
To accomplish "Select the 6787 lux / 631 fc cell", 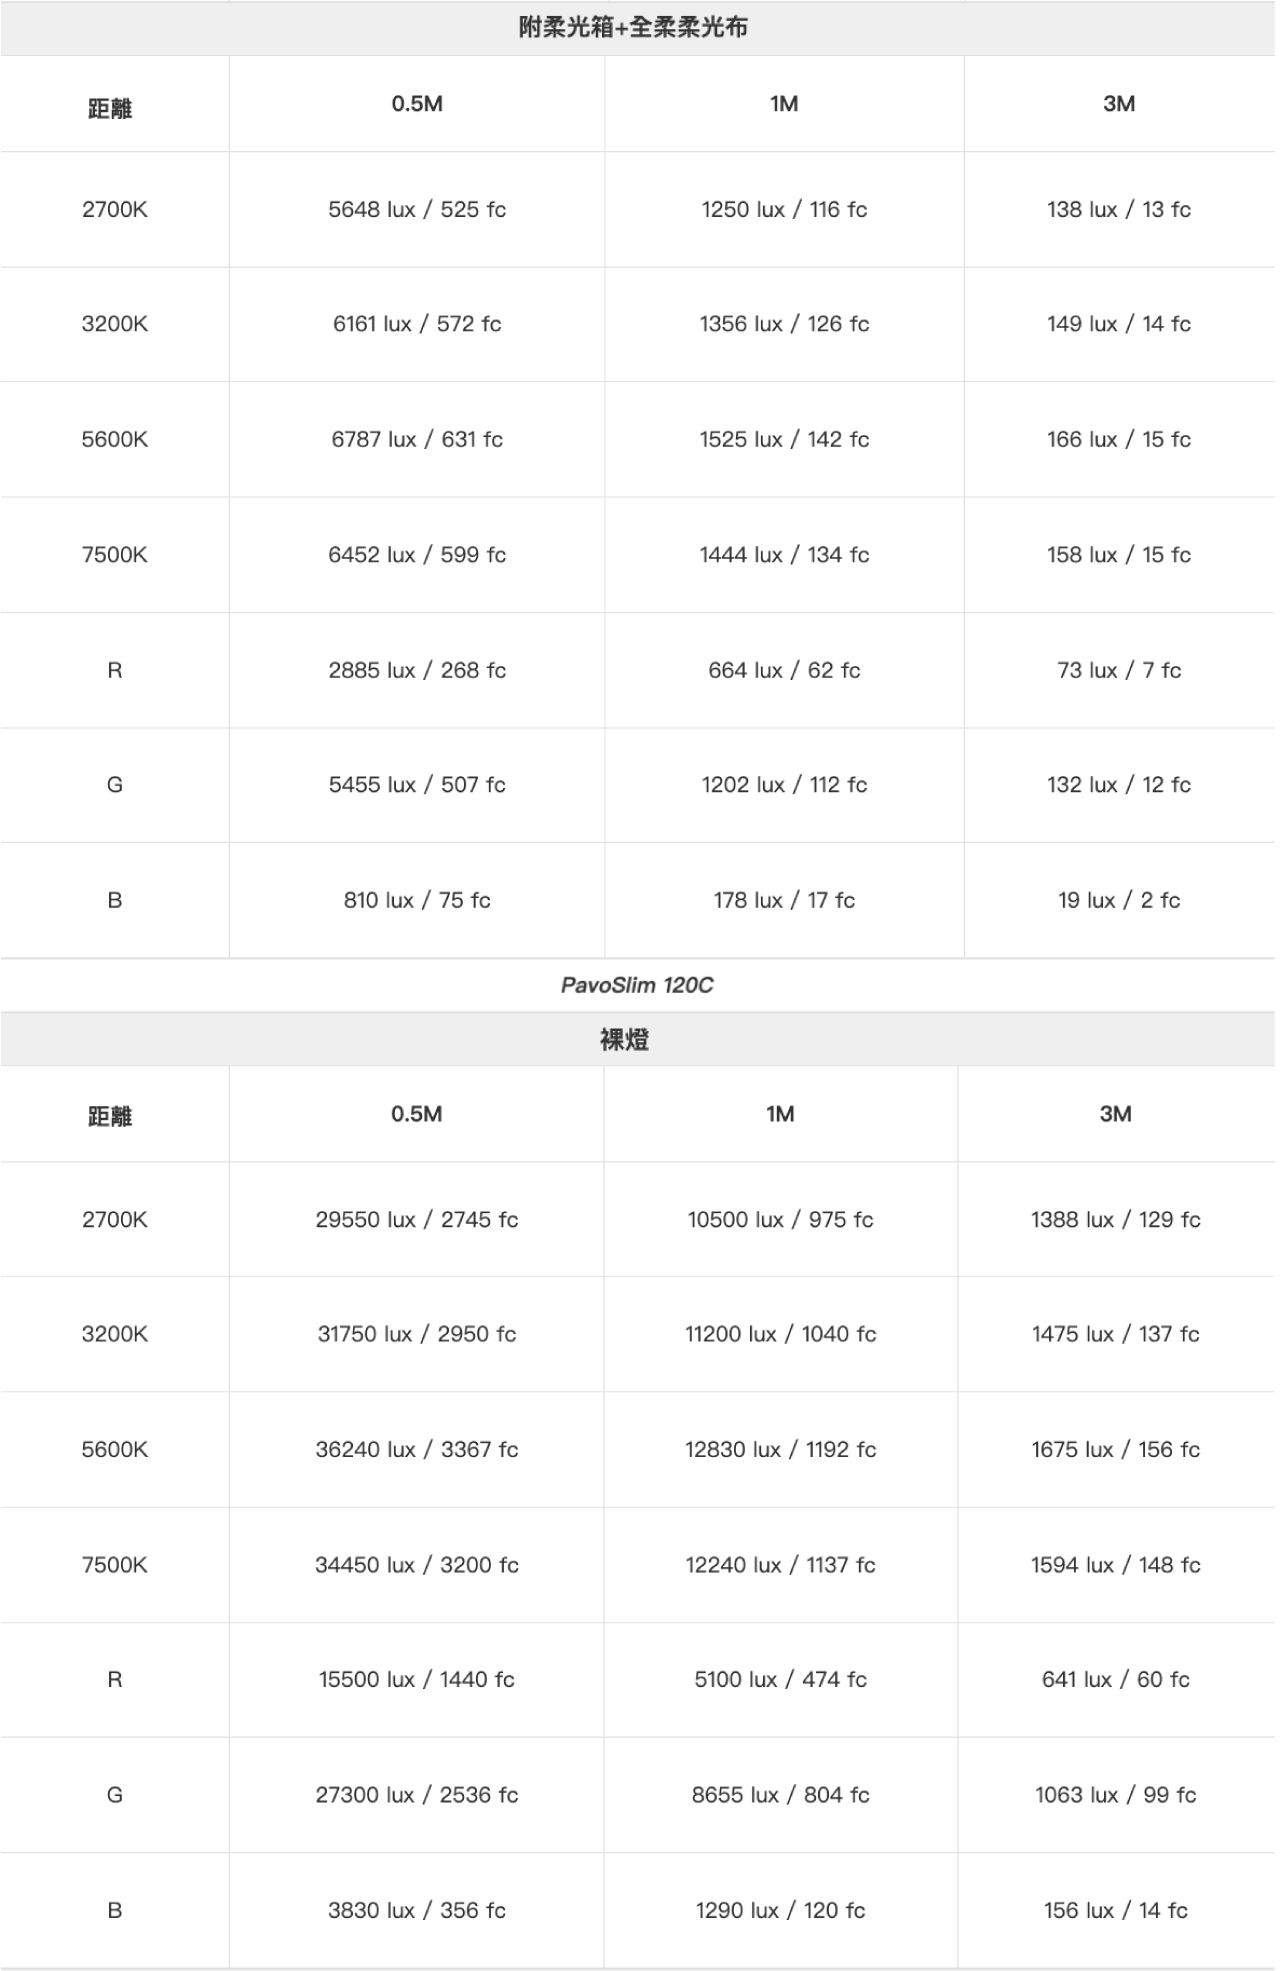I will [417, 439].
